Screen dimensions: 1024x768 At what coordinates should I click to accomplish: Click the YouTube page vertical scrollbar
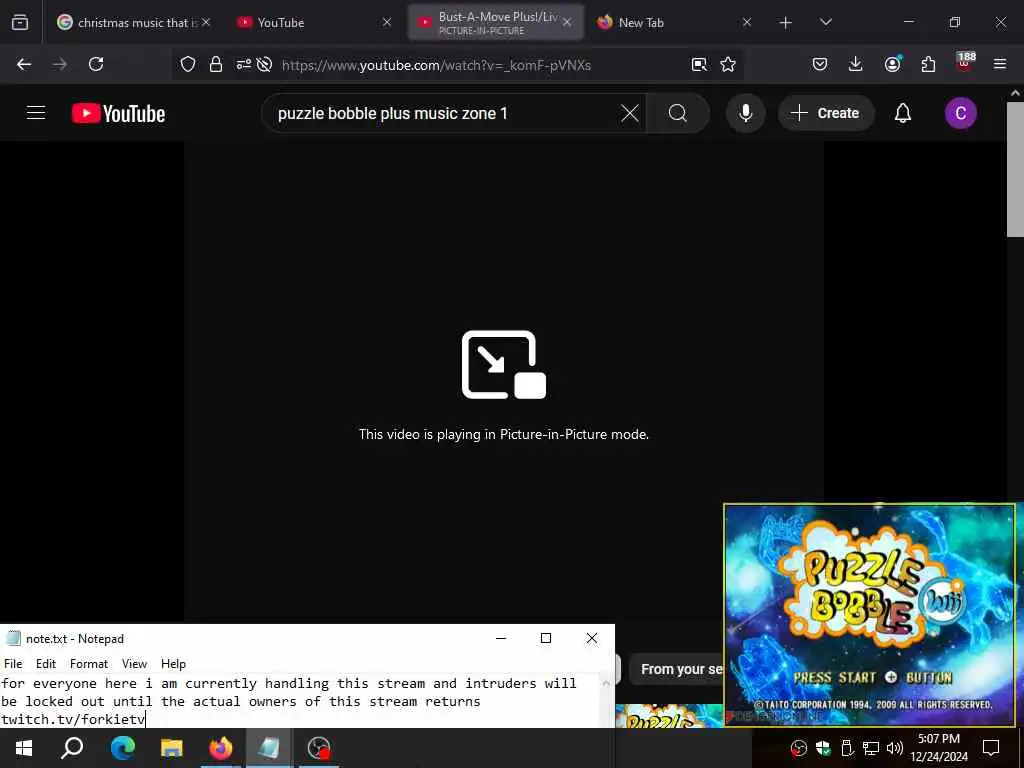pyautogui.click(x=1015, y=170)
